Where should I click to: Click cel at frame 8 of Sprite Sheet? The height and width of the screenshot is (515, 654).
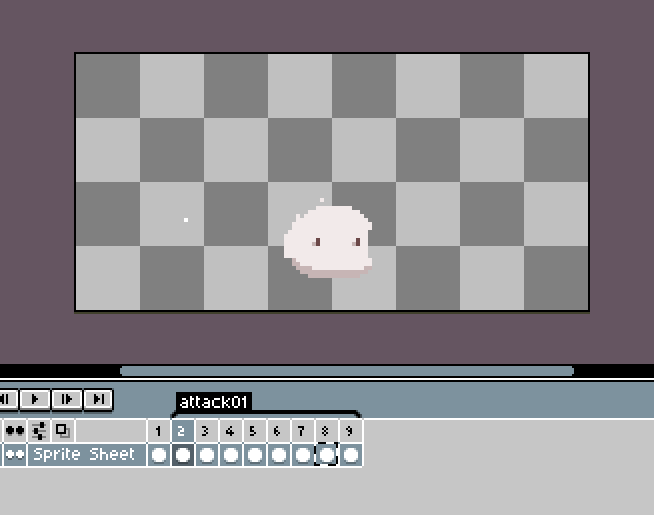point(326,455)
